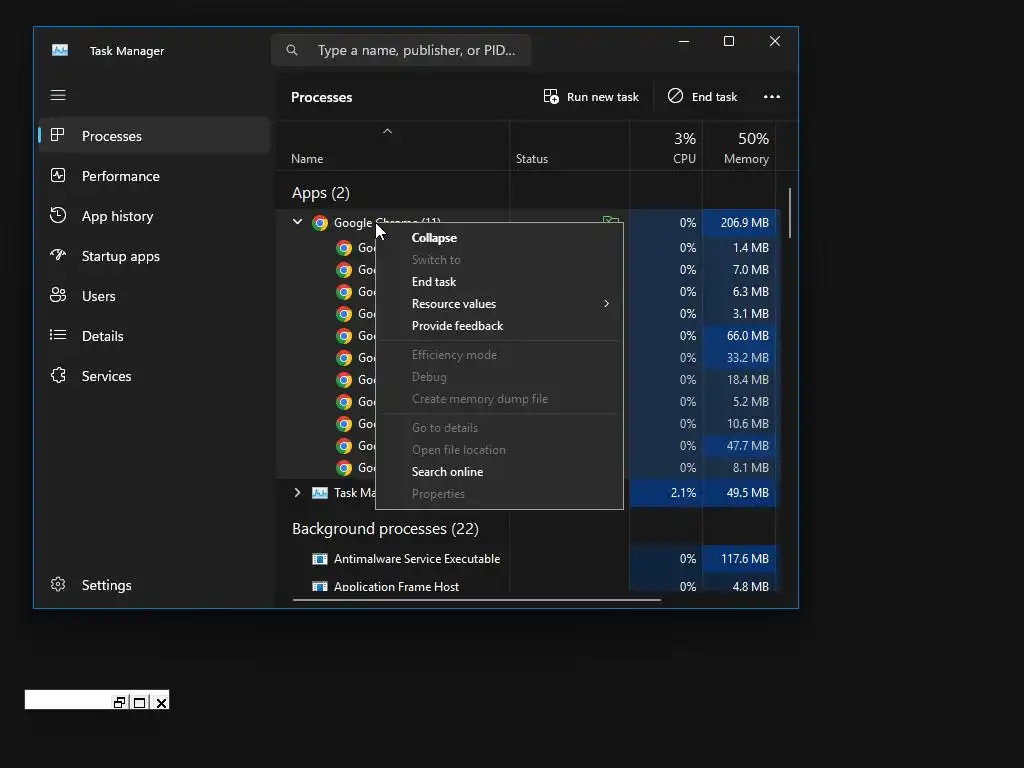
Task: Focus the name, publisher, or PID search box
Action: (400, 50)
